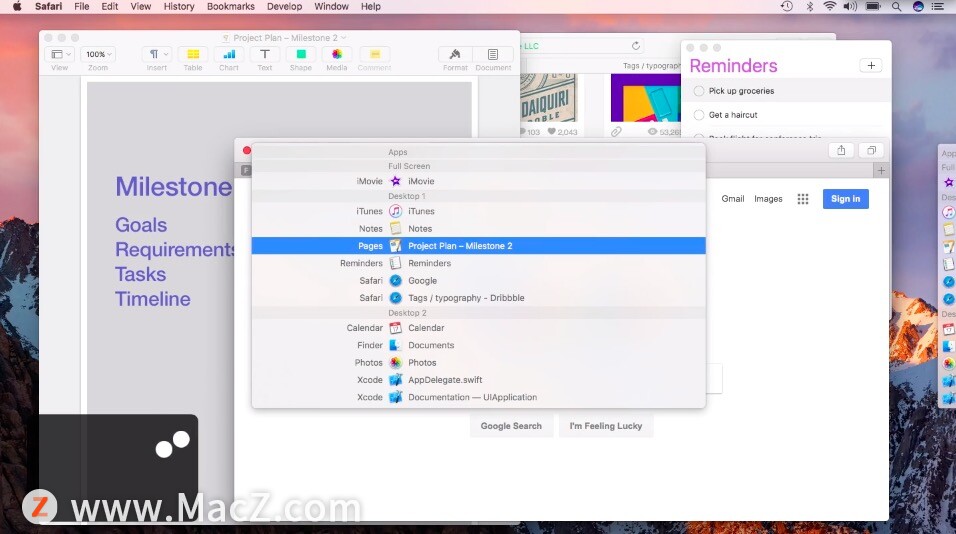Open a new Safari tab with plus
This screenshot has height=534, width=956.
[881, 171]
